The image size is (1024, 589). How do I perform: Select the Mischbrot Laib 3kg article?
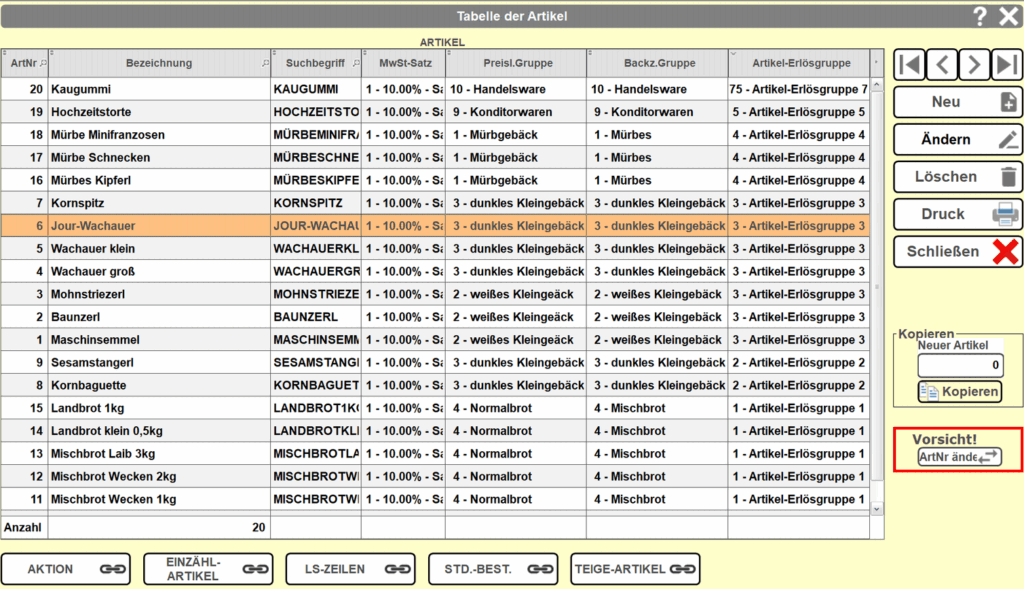point(435,454)
